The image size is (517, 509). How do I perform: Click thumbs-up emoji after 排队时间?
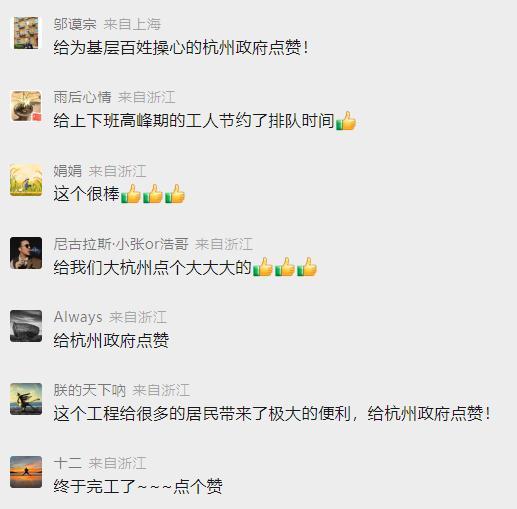(346, 121)
